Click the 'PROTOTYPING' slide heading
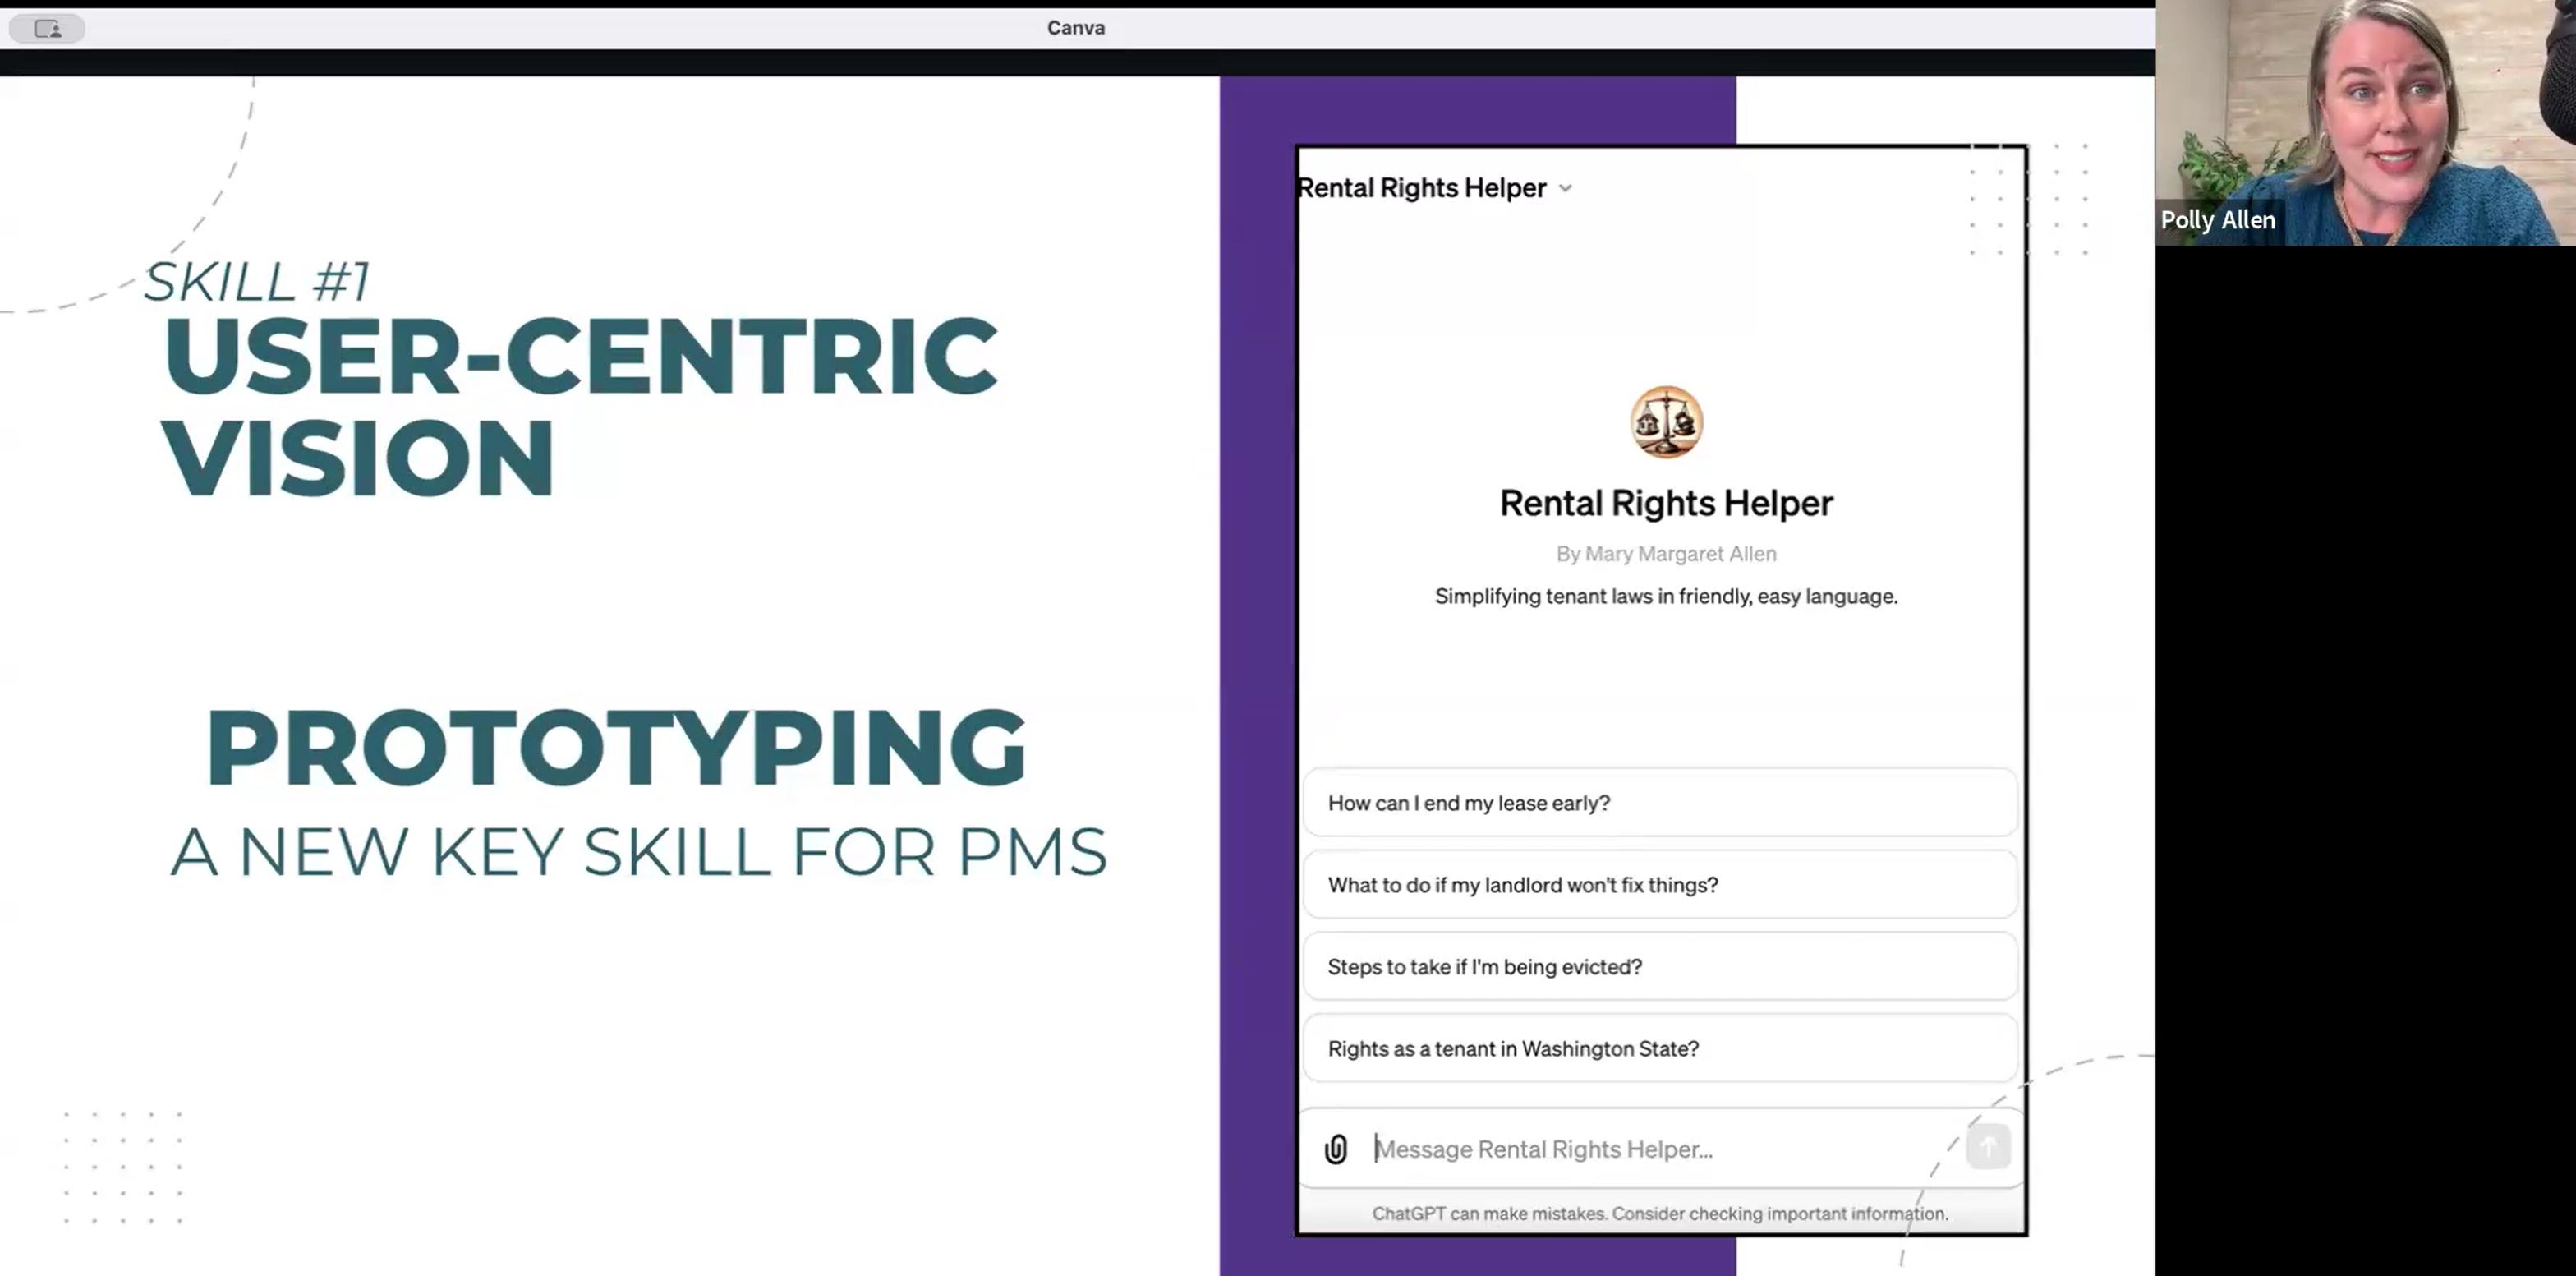Screen dimensions: 2576x1276 [x=617, y=748]
